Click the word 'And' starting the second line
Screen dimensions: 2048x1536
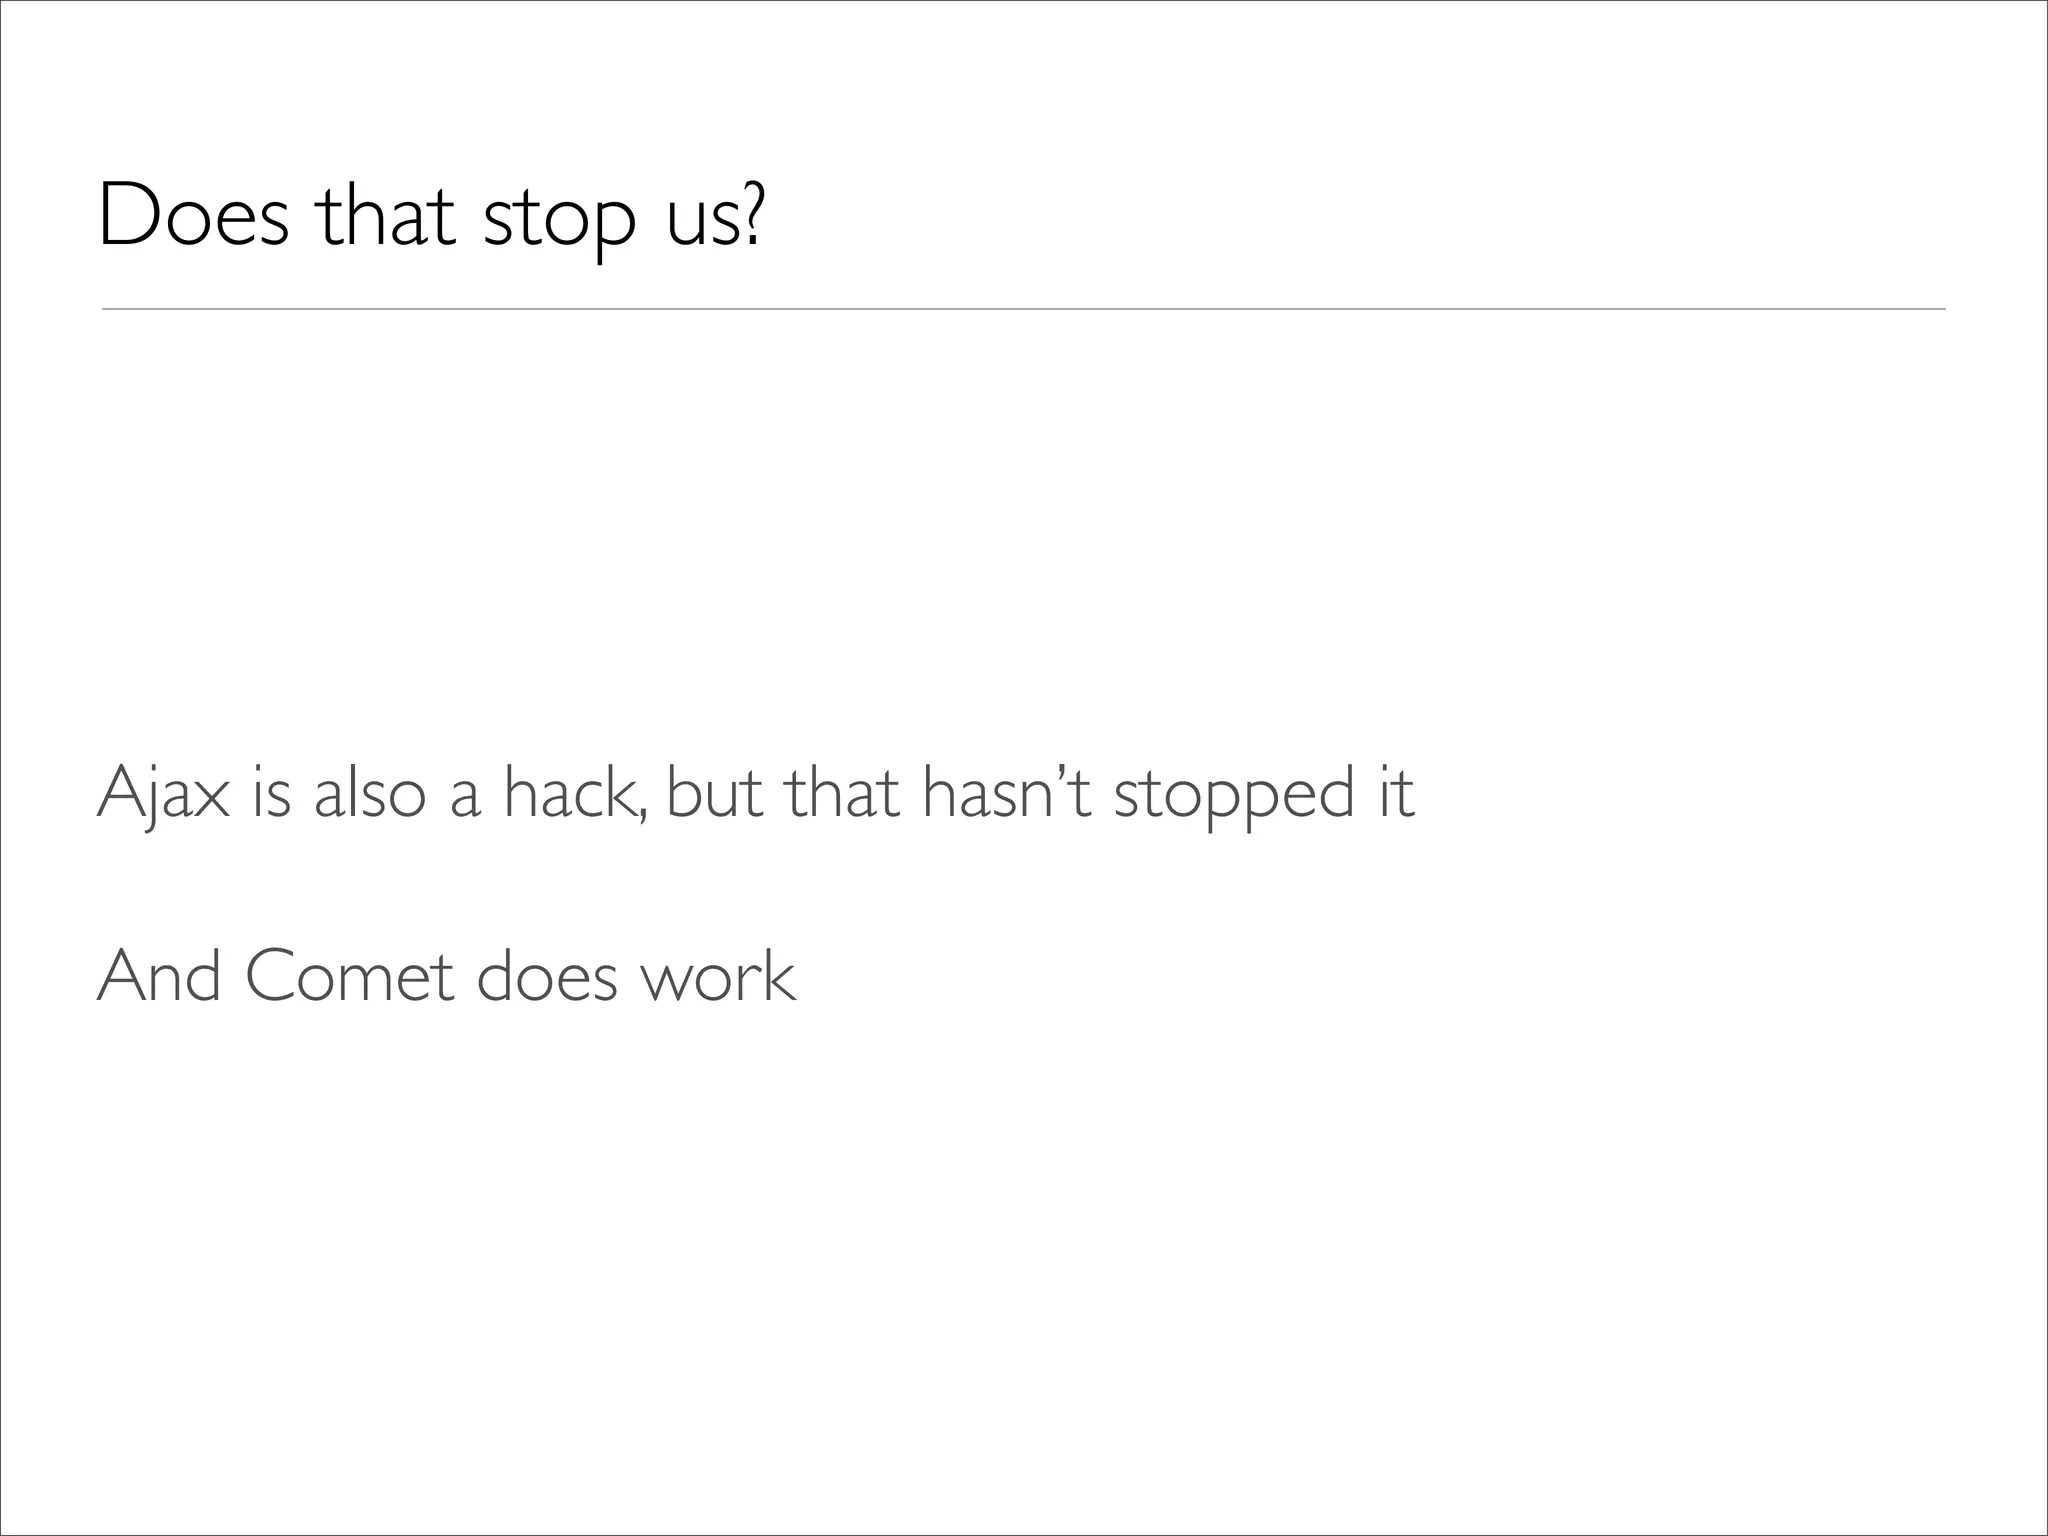pos(160,977)
